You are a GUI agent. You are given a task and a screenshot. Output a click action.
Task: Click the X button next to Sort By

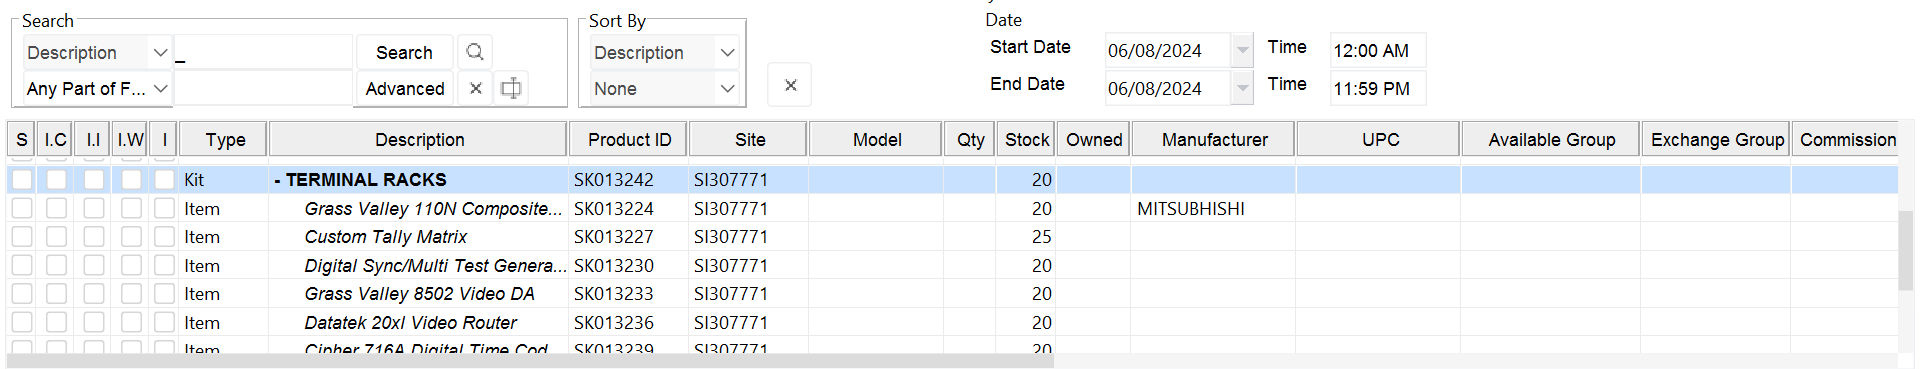(790, 85)
